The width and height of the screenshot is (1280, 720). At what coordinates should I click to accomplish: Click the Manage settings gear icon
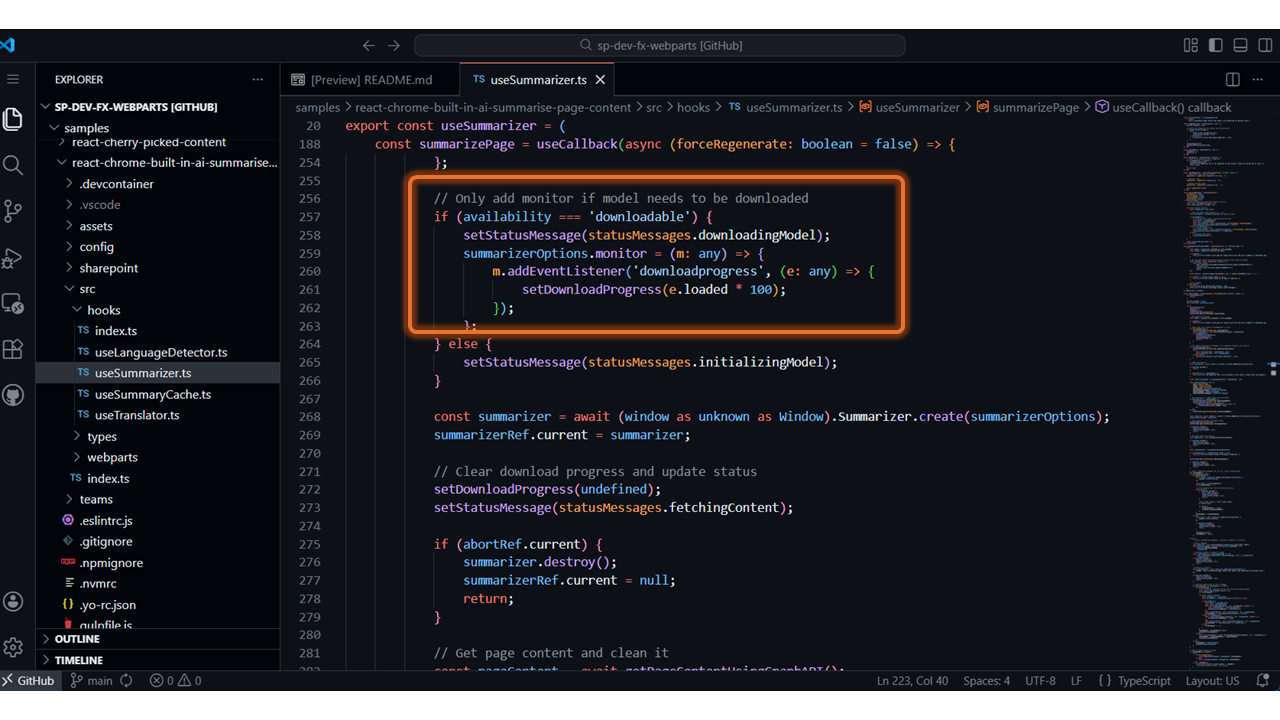(x=13, y=647)
